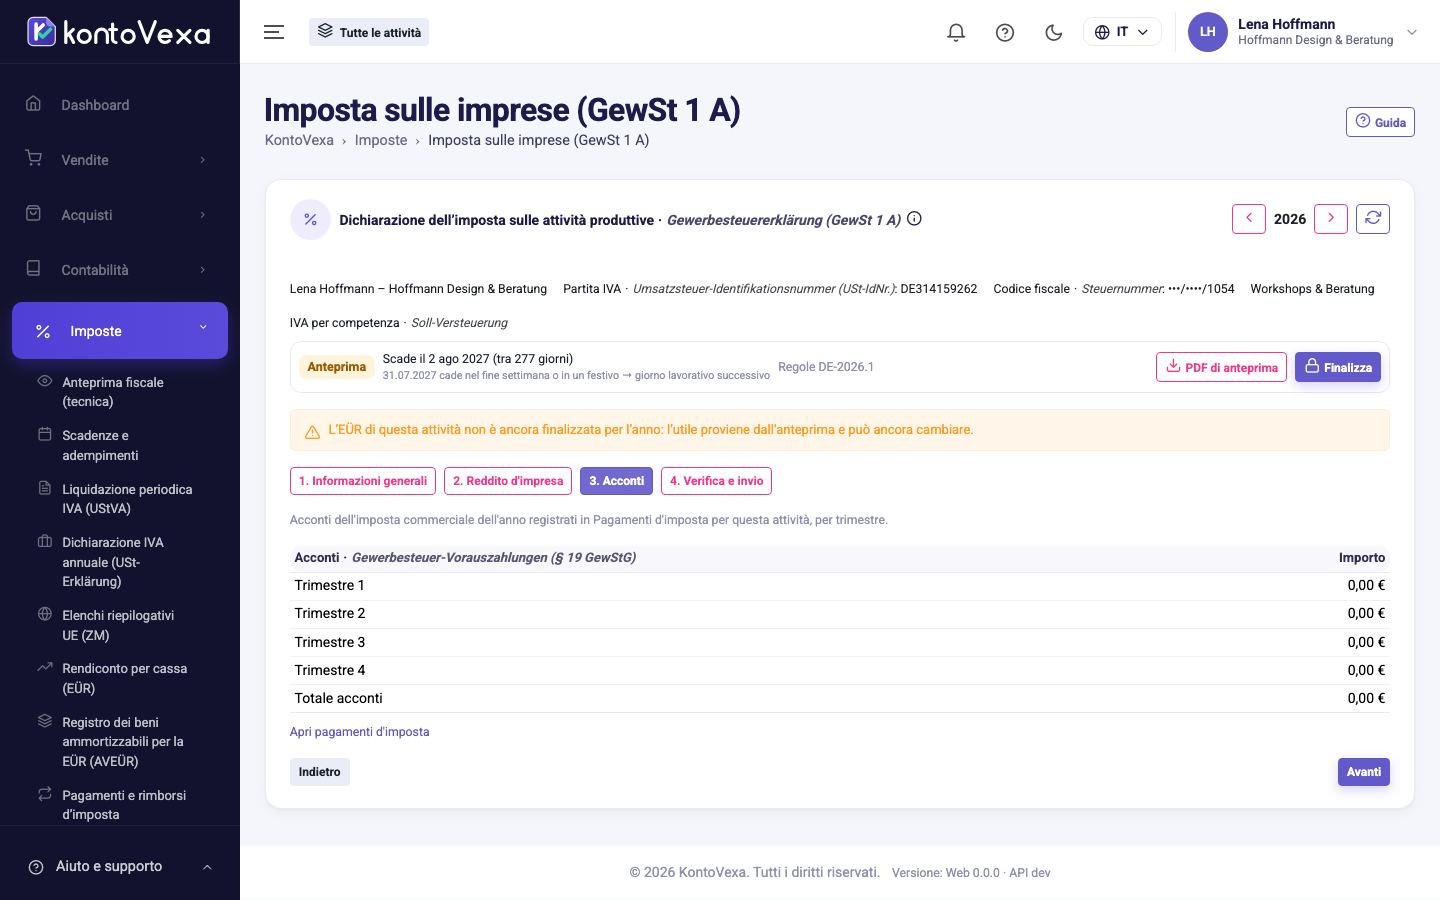The width and height of the screenshot is (1440, 900).
Task: Open Elenchi riepilogativi UE (ZM)
Action: [x=120, y=625]
